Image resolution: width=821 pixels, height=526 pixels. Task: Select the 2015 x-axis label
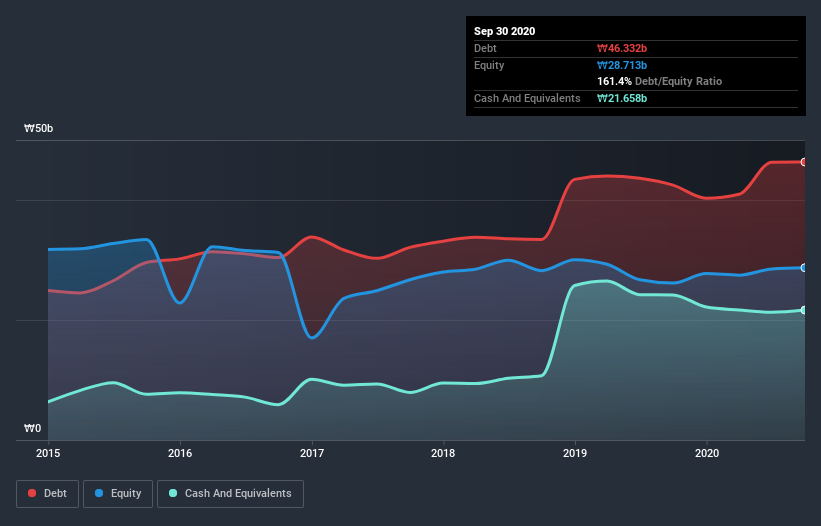click(48, 453)
